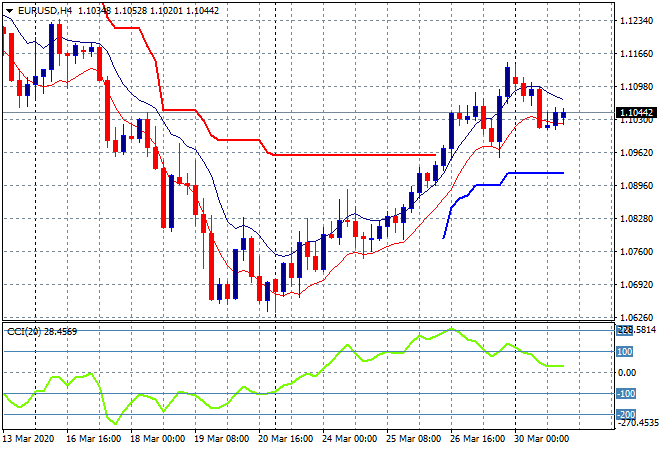
Task: Click the triangle arrow beside EURUSD,H4
Action: pos(9,11)
